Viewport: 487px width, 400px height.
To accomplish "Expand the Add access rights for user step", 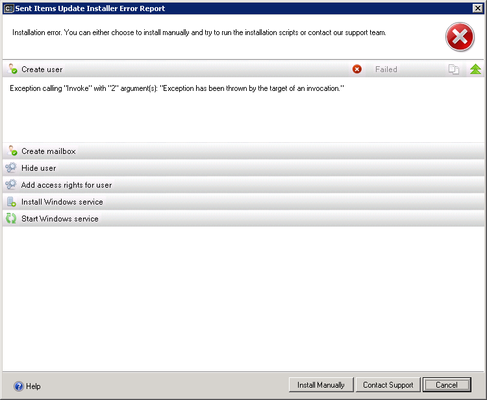I will point(244,185).
